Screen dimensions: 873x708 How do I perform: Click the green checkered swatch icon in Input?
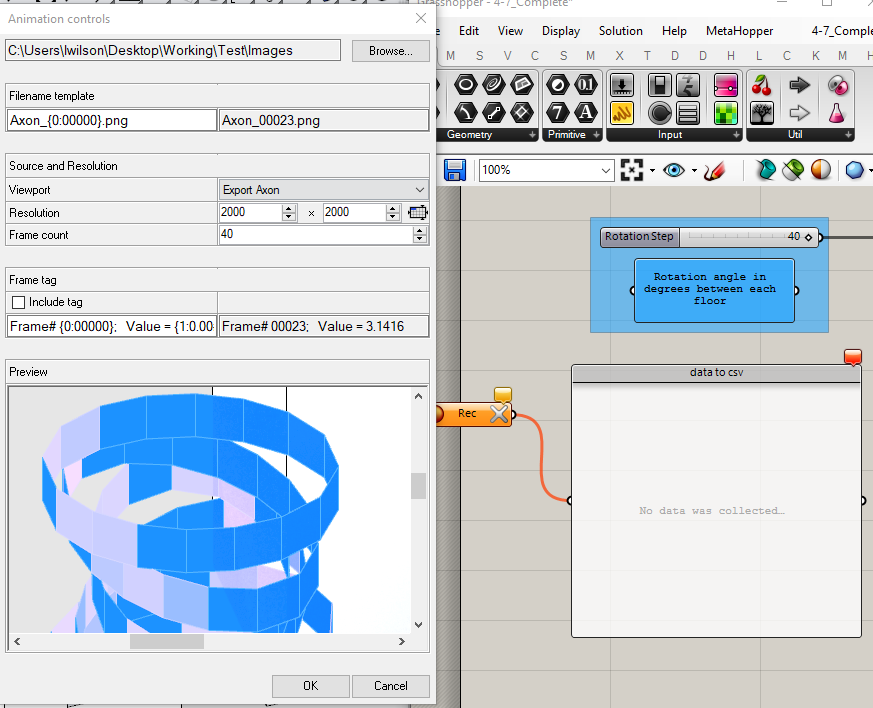coord(725,112)
